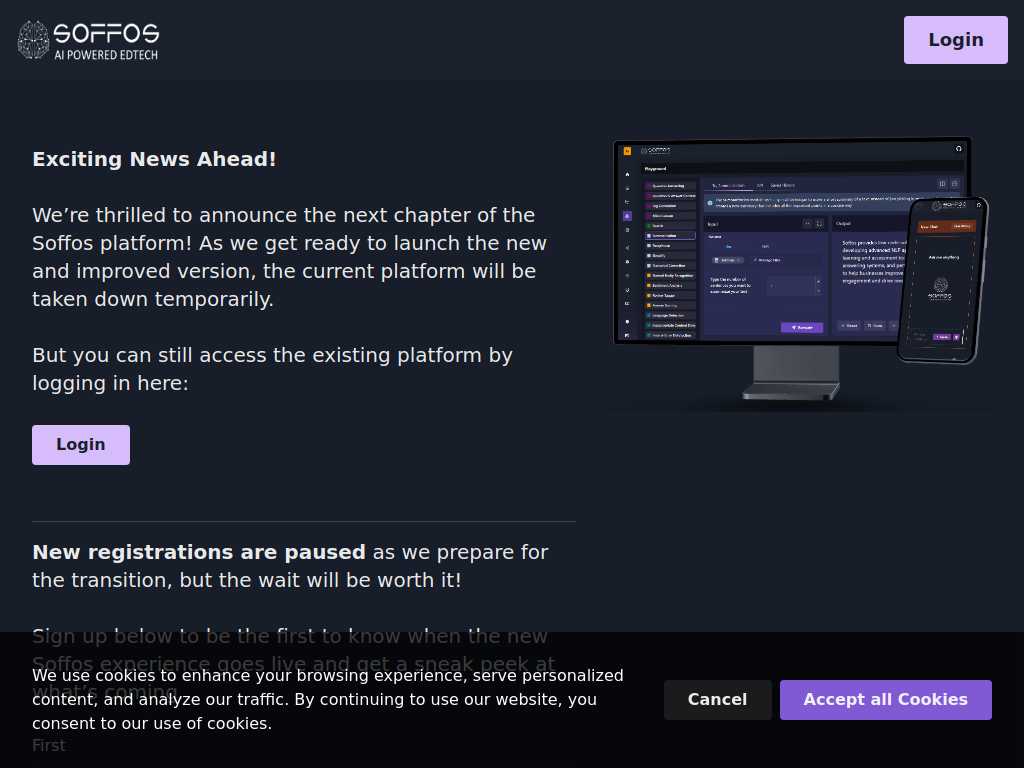Click the Login button in the header
The width and height of the screenshot is (1024, 768).
click(955, 40)
